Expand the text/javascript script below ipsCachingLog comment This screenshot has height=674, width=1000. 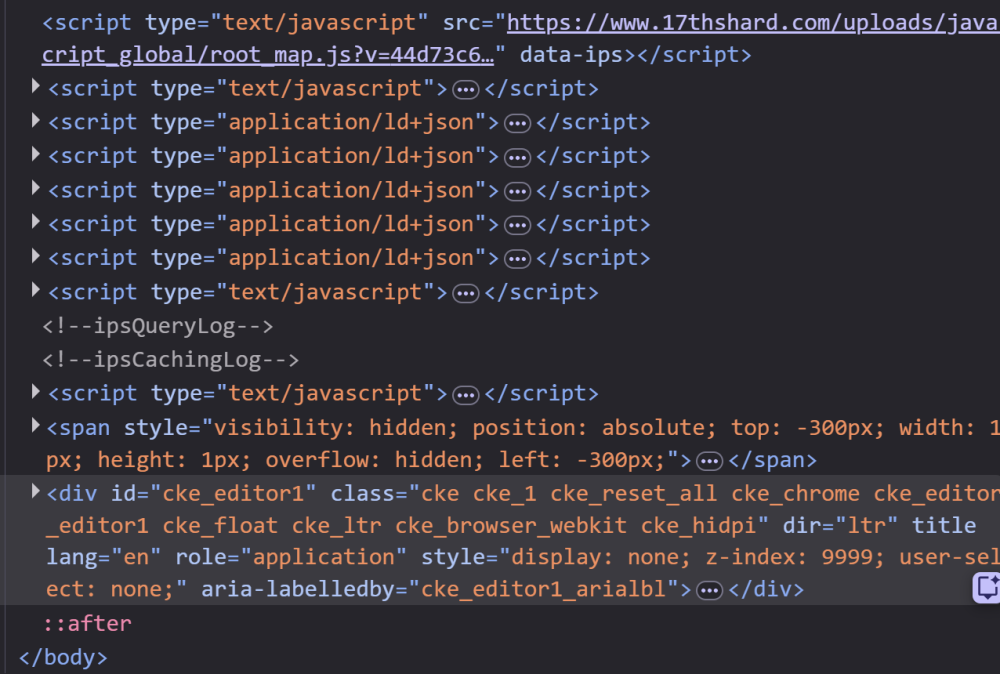[36, 392]
